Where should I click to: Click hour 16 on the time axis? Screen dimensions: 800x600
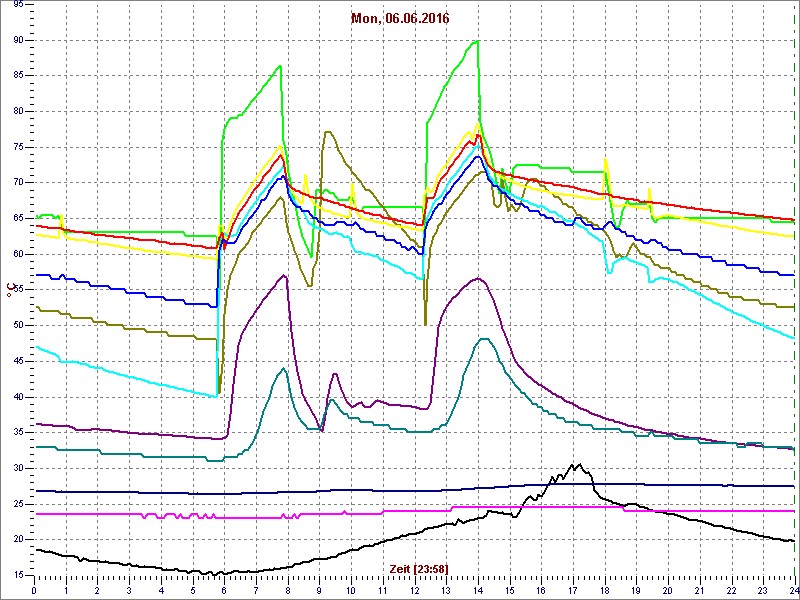pyautogui.click(x=541, y=589)
